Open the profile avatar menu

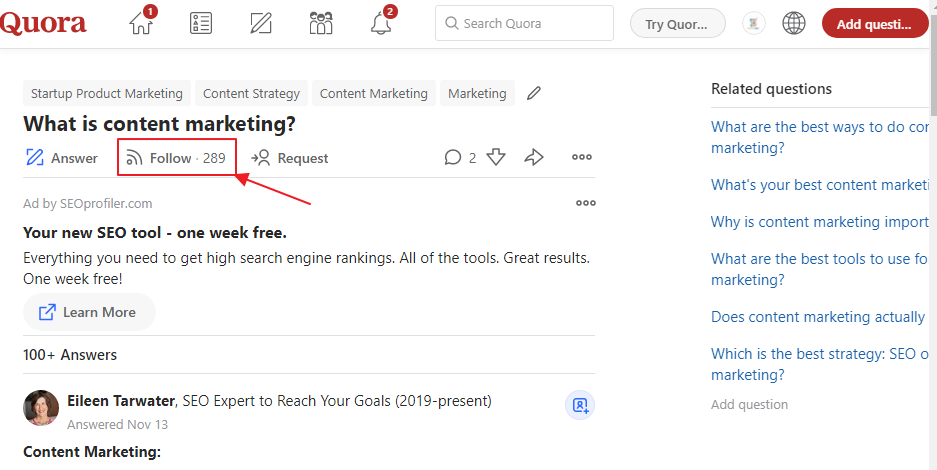pos(753,23)
